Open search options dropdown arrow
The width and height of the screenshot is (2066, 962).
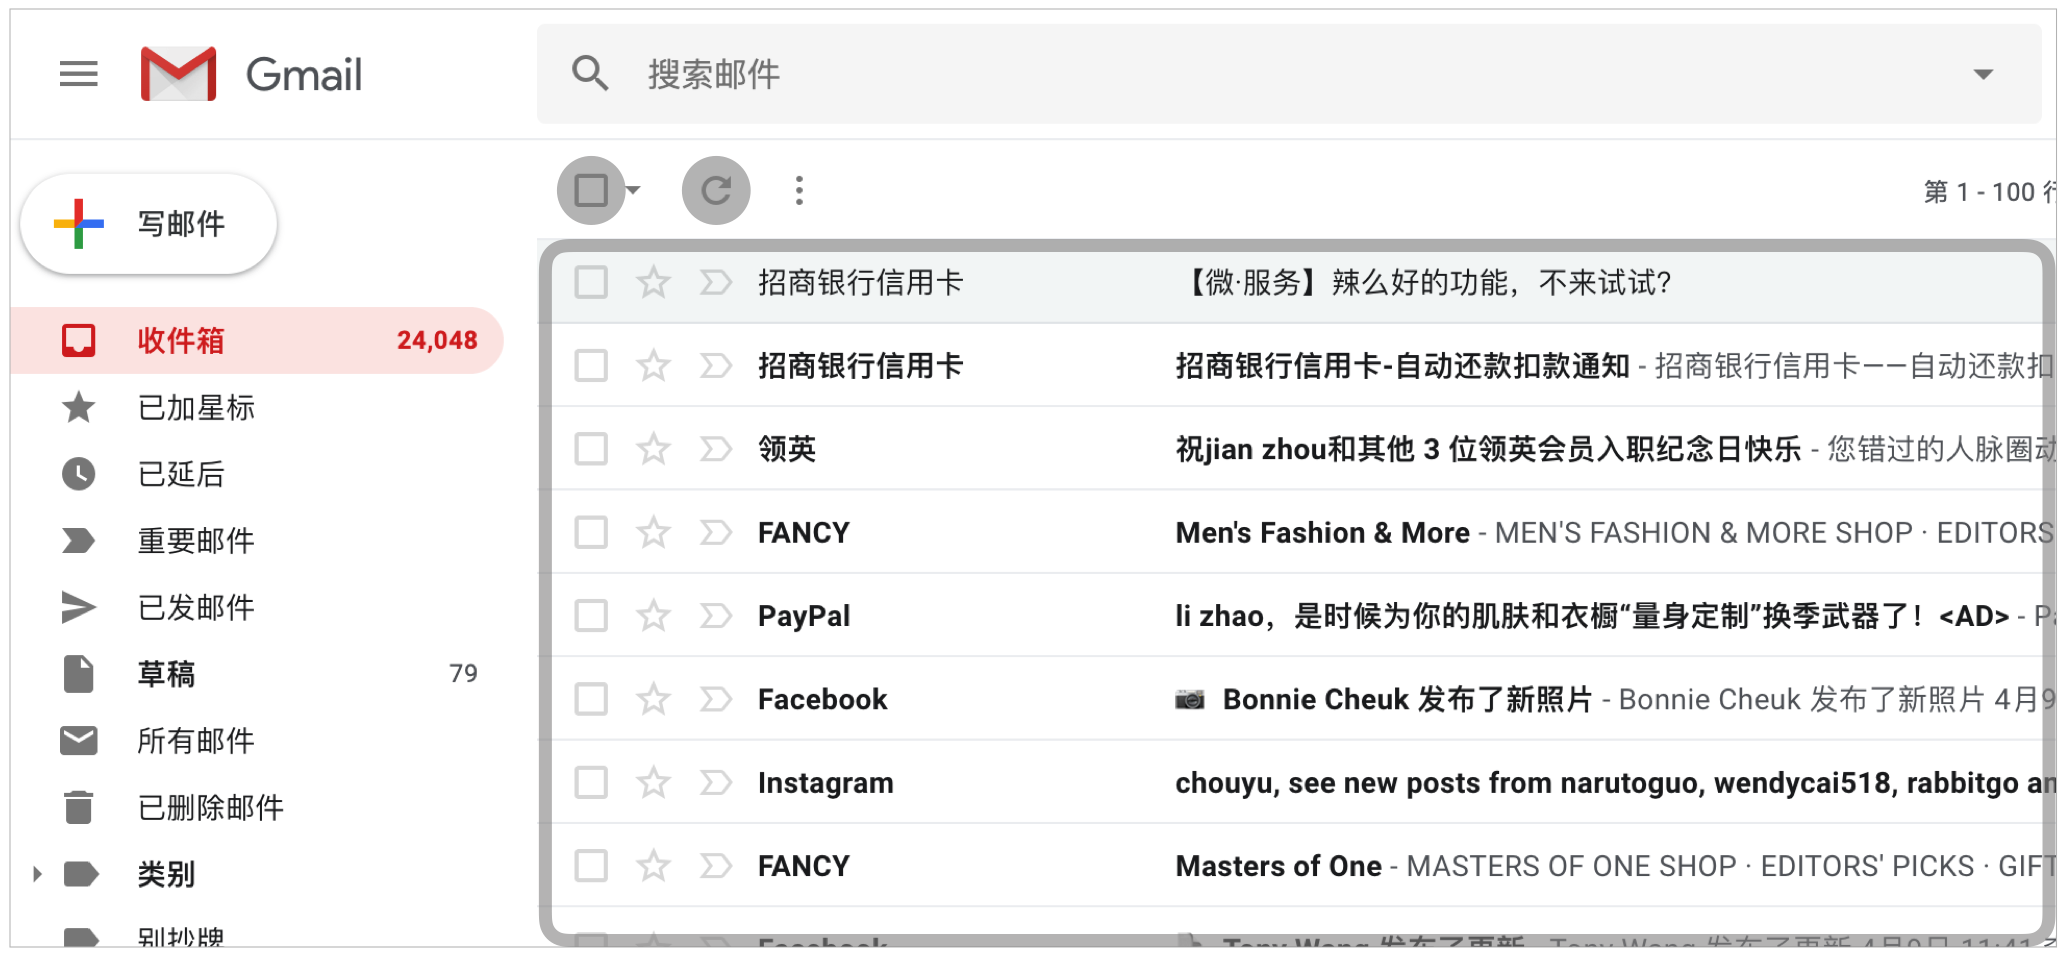pyautogui.click(x=1983, y=74)
